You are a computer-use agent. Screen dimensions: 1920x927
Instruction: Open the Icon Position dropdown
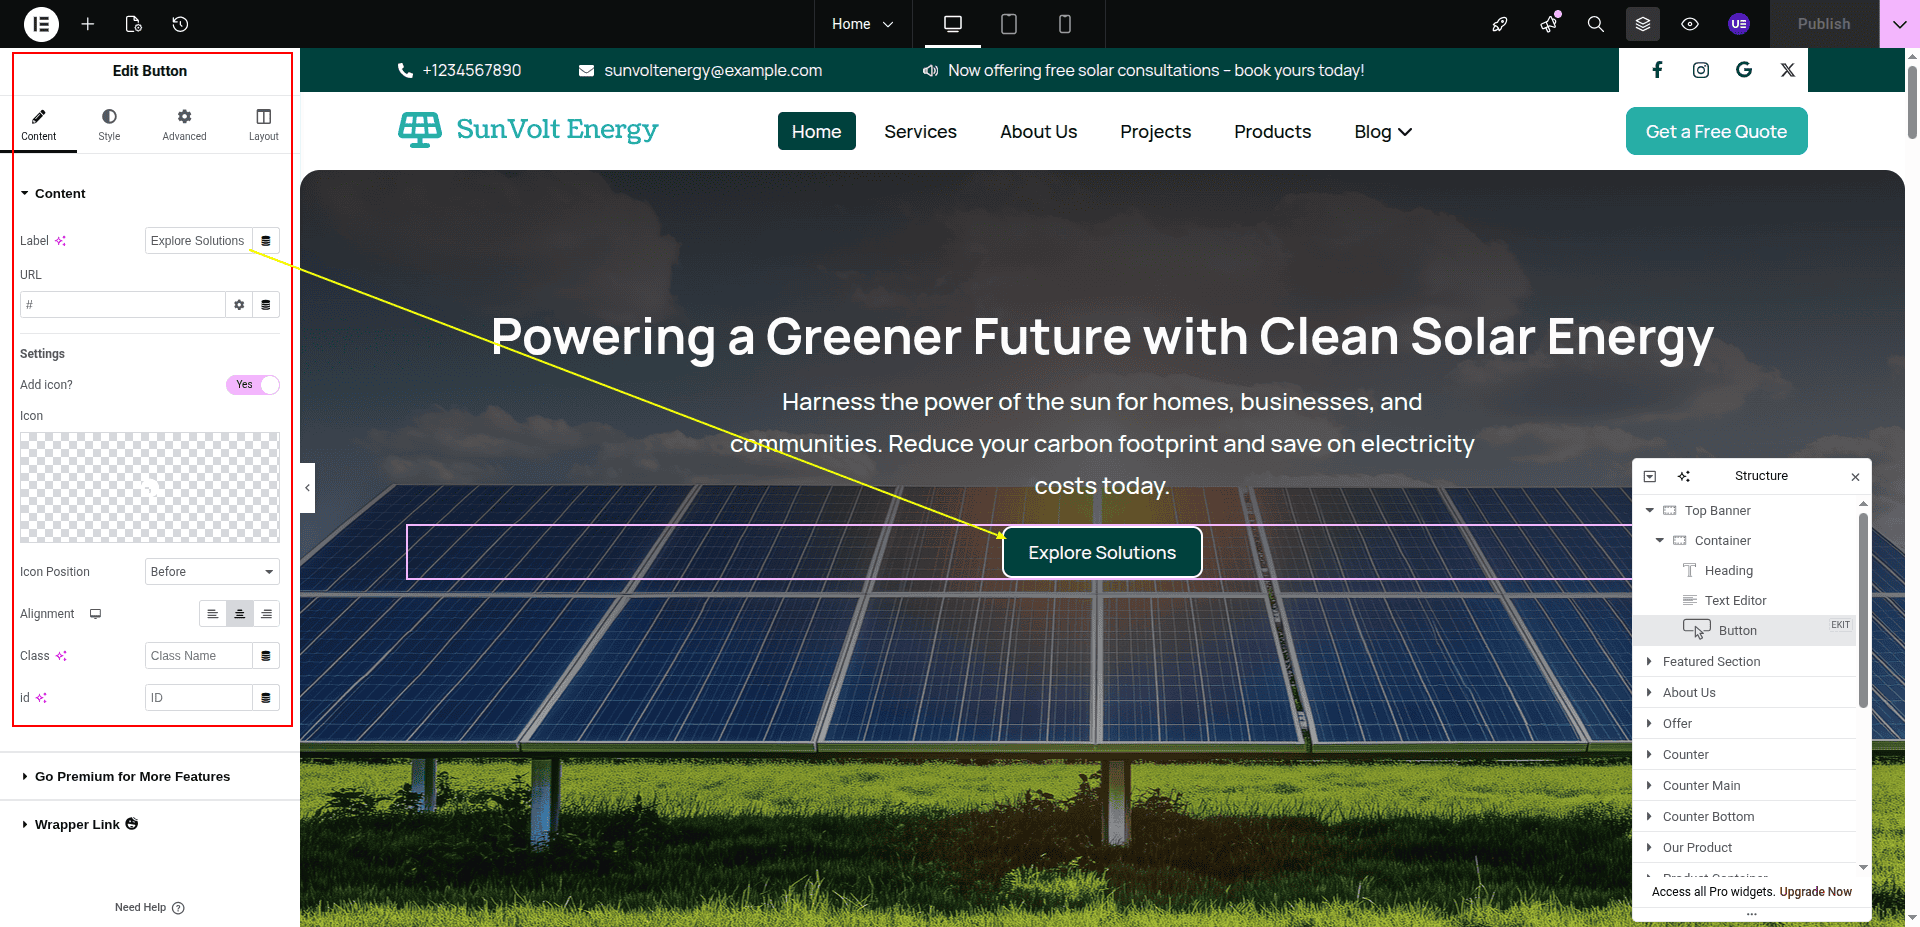(212, 572)
